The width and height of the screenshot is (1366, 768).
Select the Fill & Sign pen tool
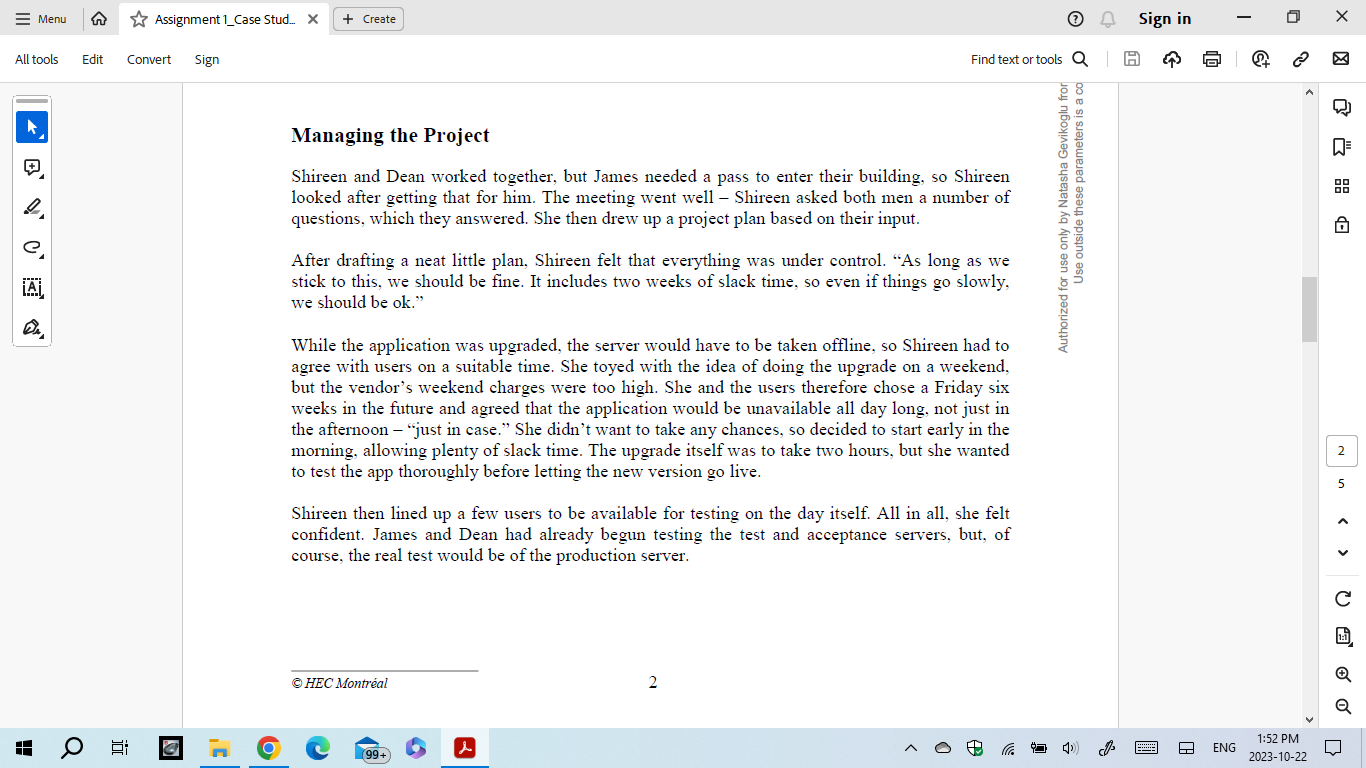click(x=31, y=327)
